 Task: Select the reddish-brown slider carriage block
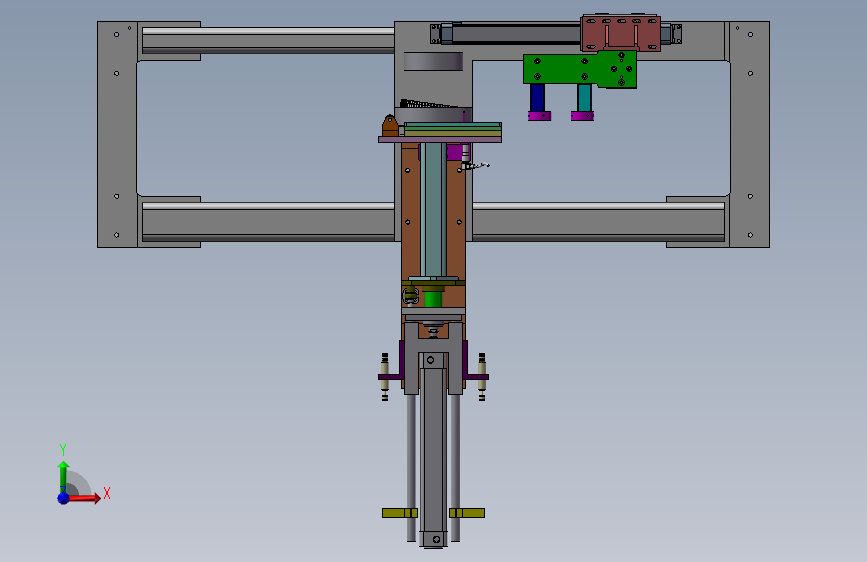pos(620,33)
